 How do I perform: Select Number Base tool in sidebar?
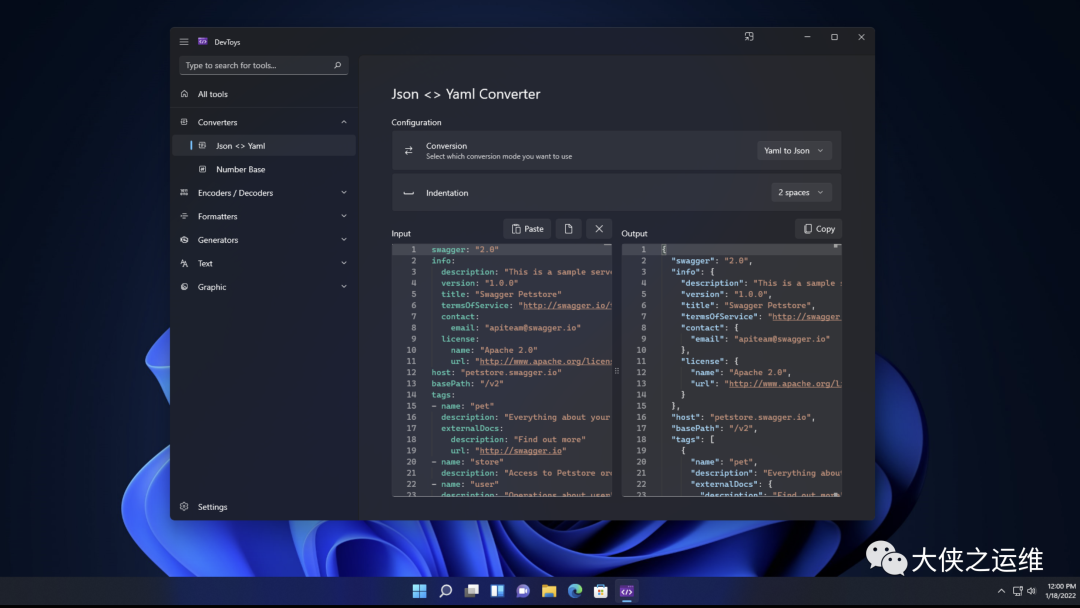(264, 169)
